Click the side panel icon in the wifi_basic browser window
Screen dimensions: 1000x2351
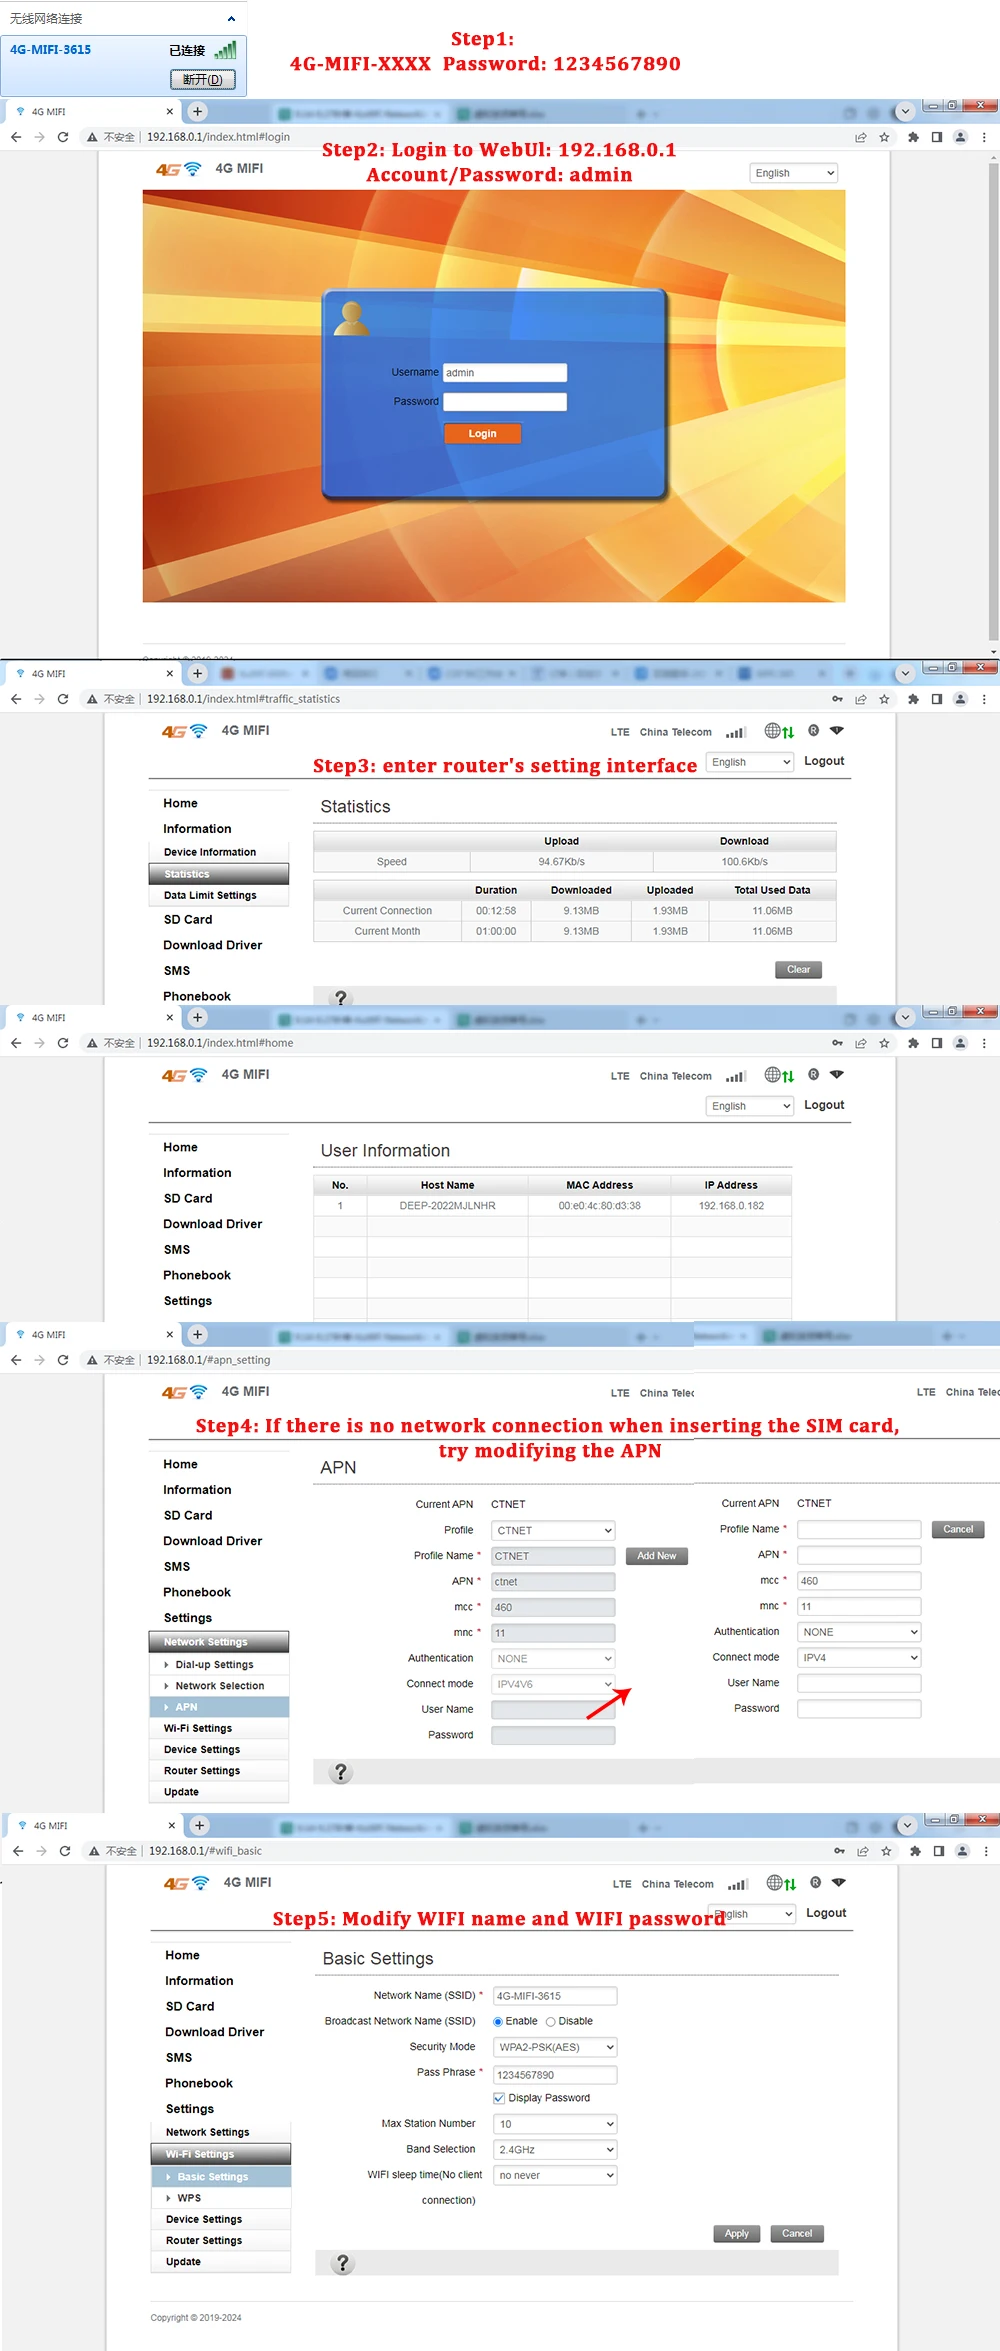(x=939, y=1851)
